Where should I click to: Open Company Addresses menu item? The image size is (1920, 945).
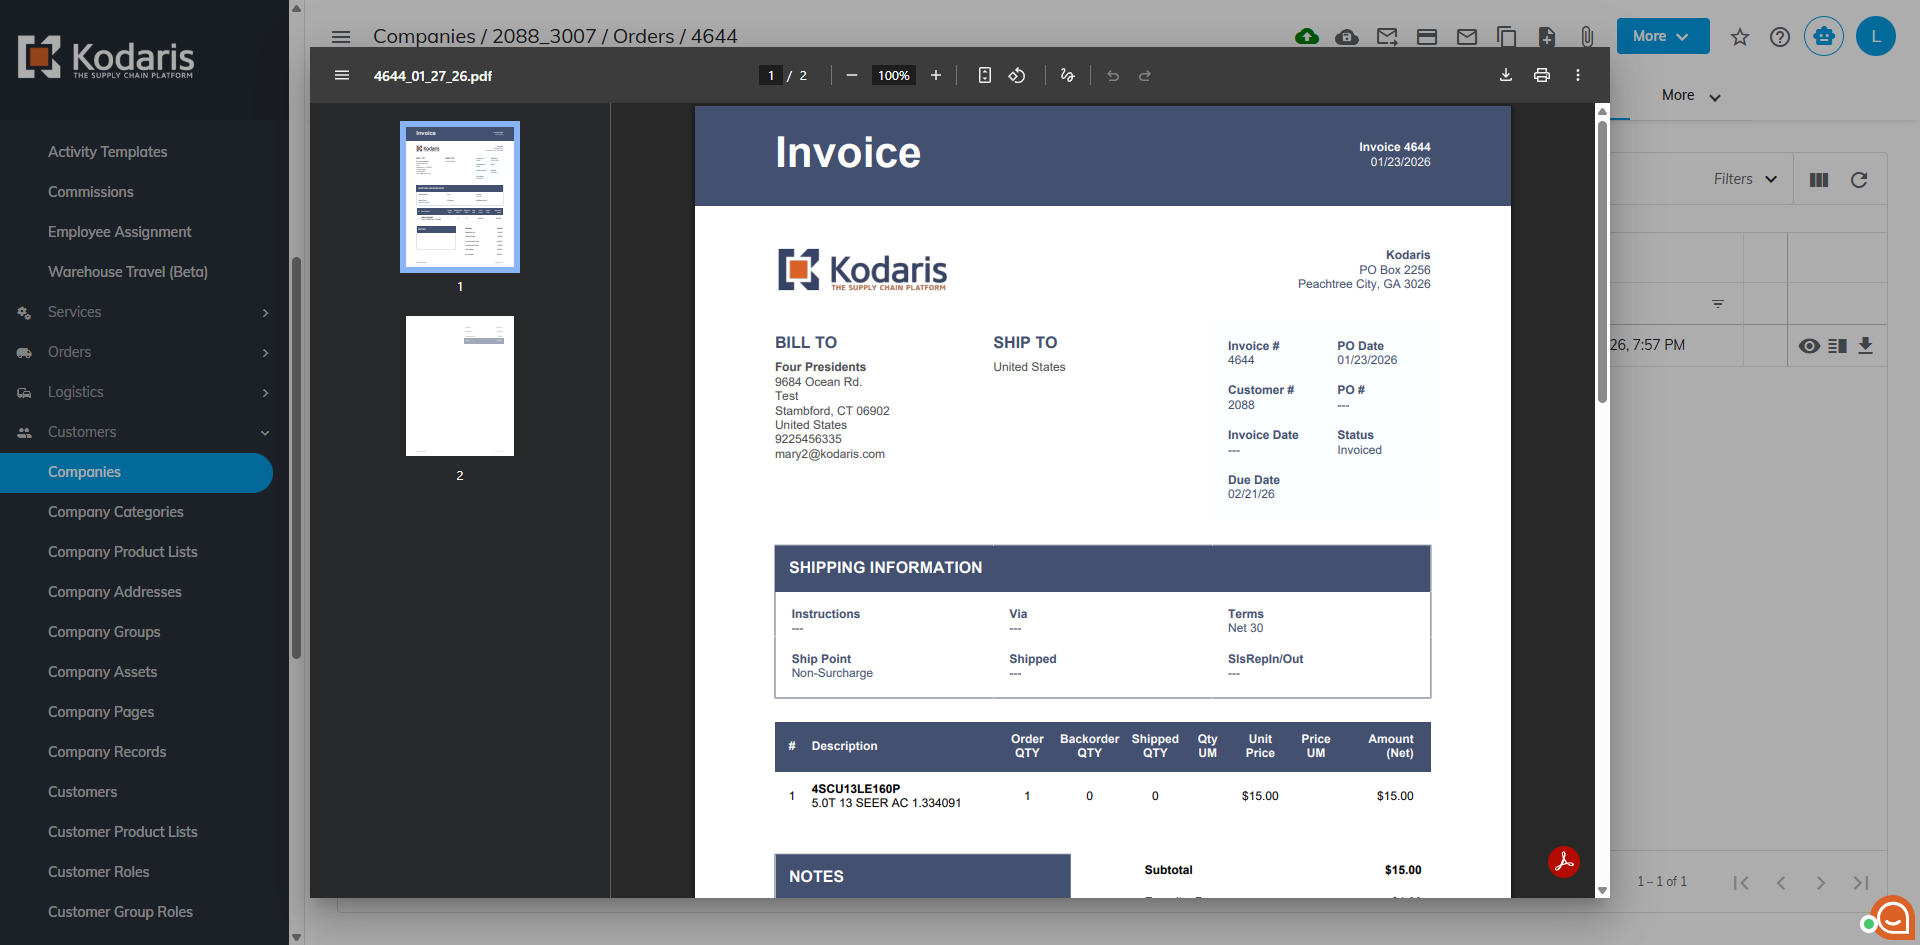[115, 592]
